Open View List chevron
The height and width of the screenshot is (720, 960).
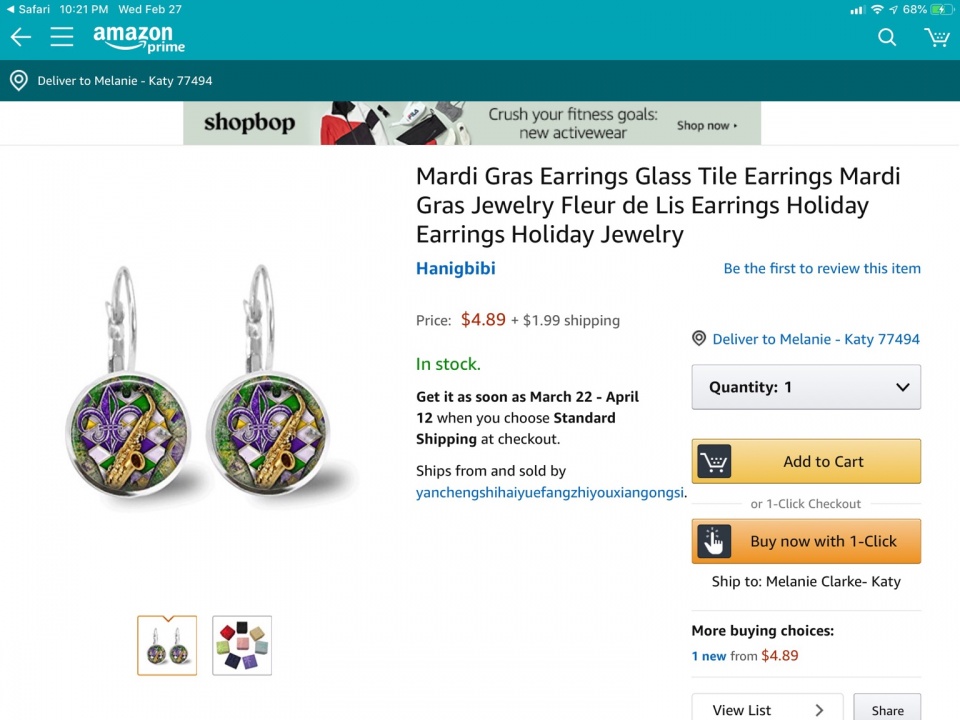point(819,710)
